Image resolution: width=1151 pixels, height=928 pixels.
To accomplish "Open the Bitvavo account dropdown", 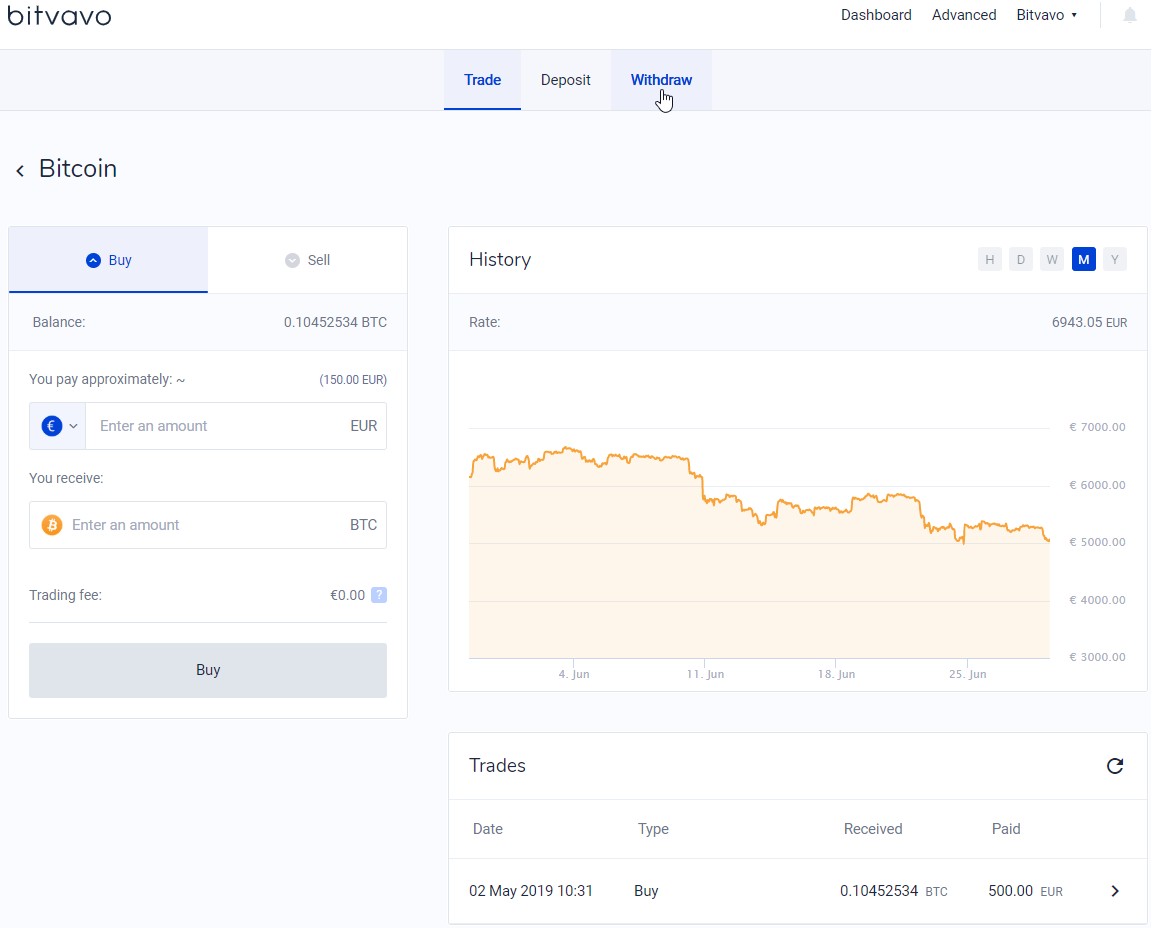I will point(1047,15).
